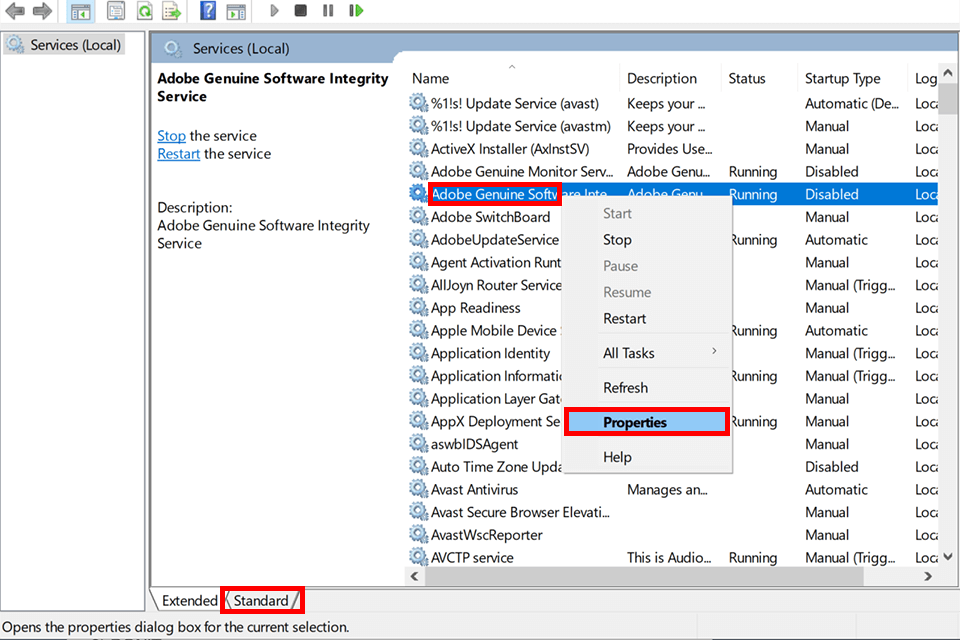Click the Refresh toolbar icon

tap(144, 11)
